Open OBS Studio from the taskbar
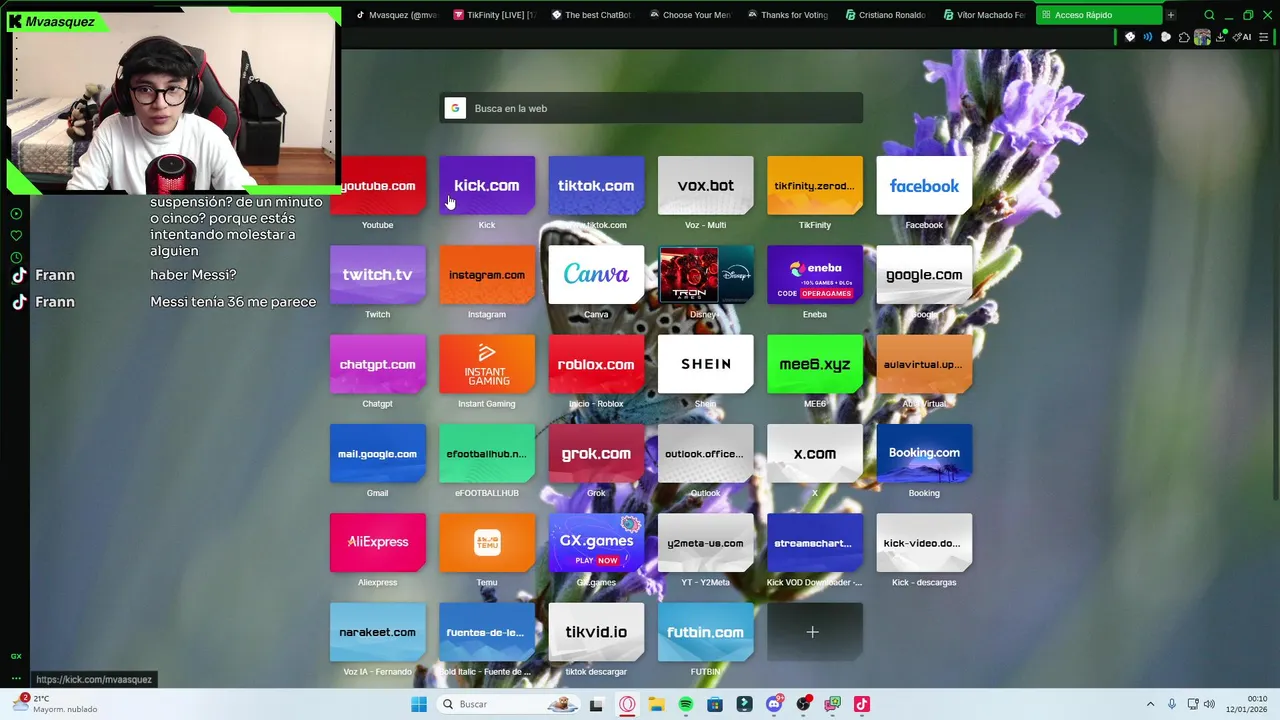1280x720 pixels. tap(803, 704)
